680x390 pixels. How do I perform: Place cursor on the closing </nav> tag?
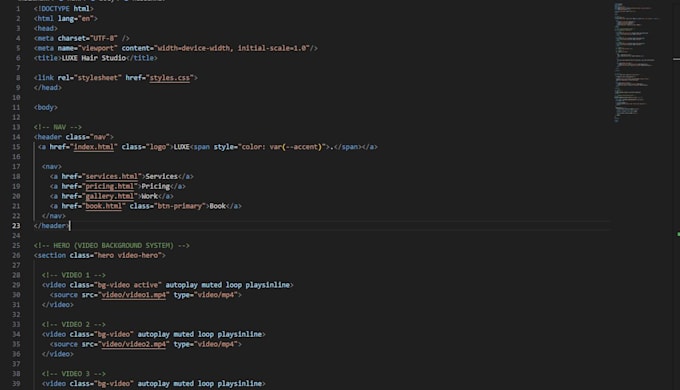tap(54, 216)
